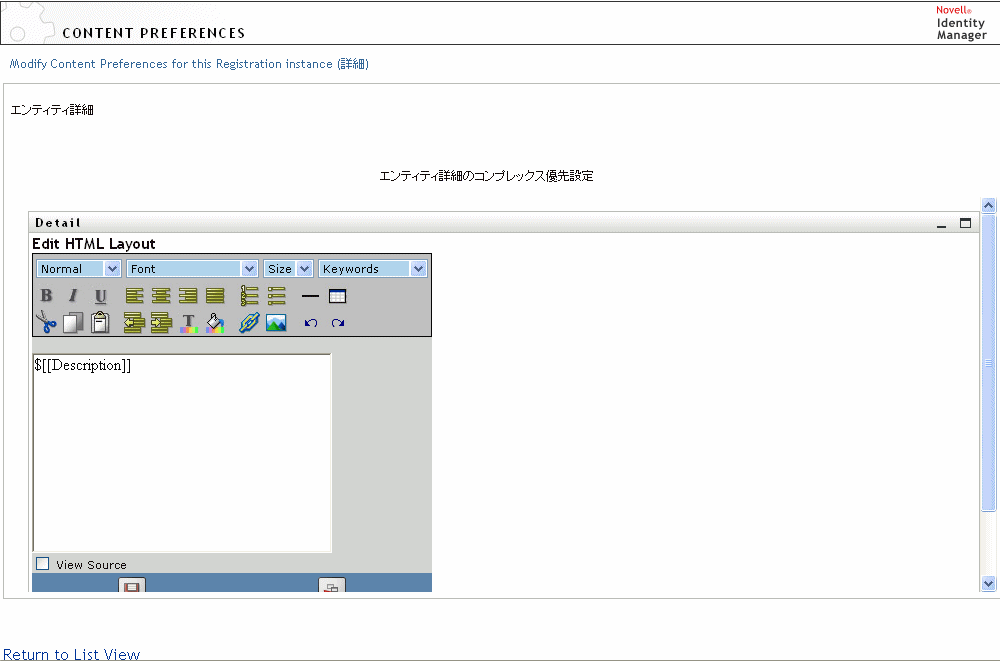The image size is (1000, 661).
Task: Justify text in the editor
Action: click(216, 295)
